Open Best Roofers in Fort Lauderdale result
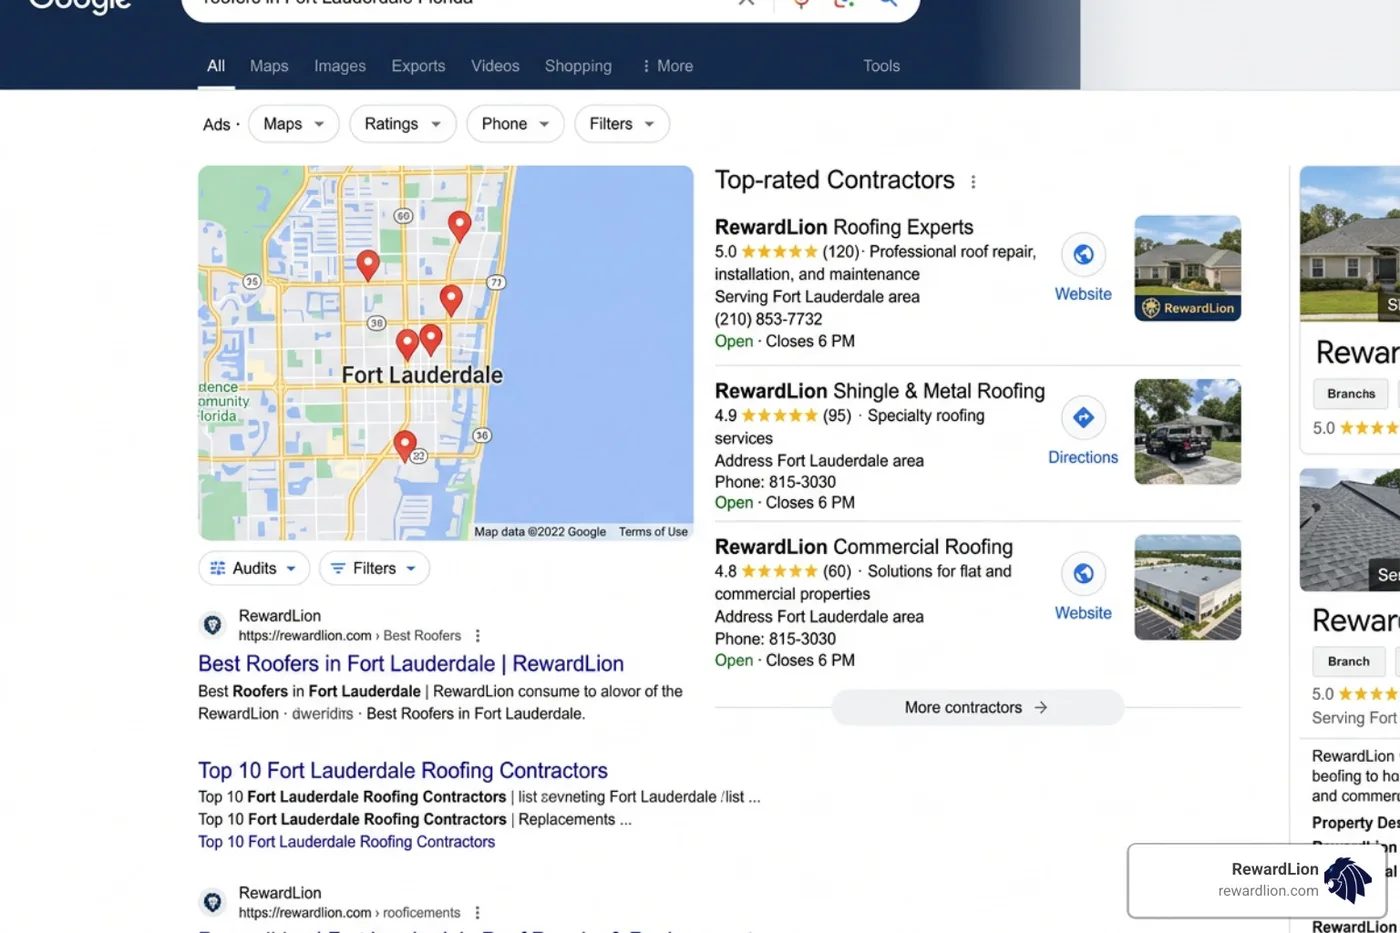Image resolution: width=1400 pixels, height=933 pixels. tap(411, 664)
